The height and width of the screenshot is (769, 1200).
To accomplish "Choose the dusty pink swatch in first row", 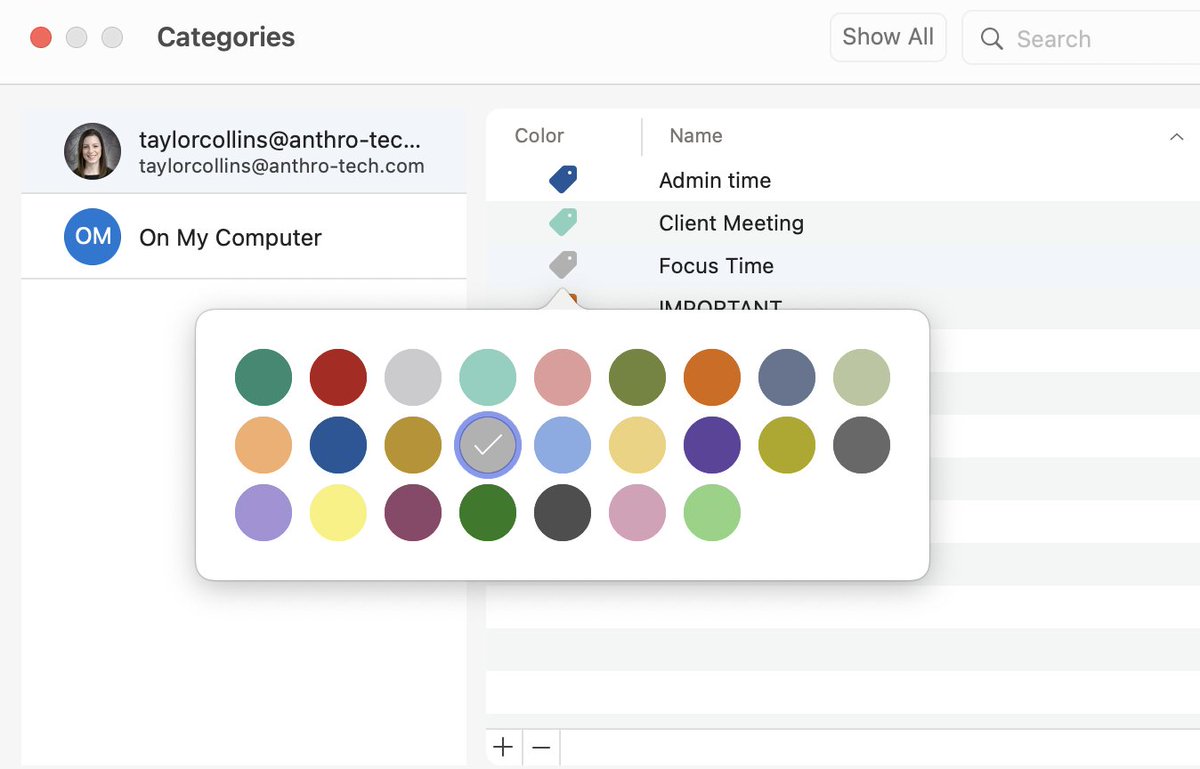I will point(563,377).
